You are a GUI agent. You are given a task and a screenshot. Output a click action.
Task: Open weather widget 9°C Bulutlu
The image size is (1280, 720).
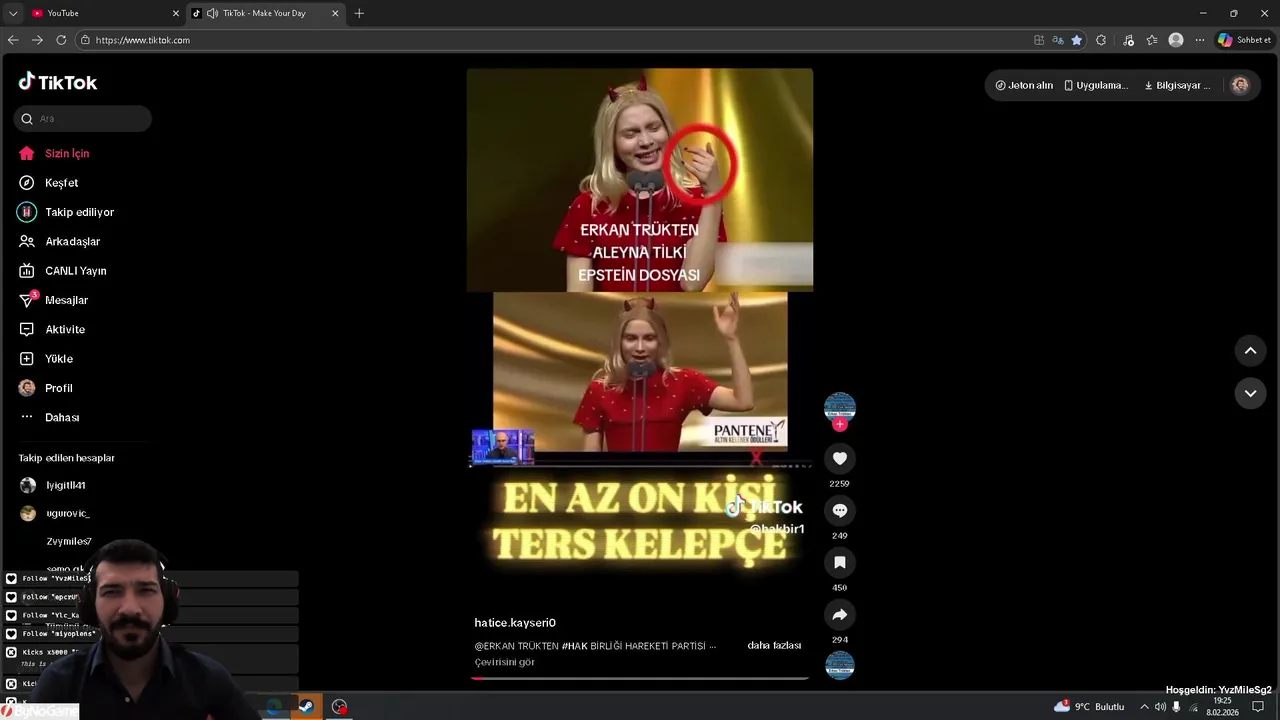click(x=1089, y=707)
